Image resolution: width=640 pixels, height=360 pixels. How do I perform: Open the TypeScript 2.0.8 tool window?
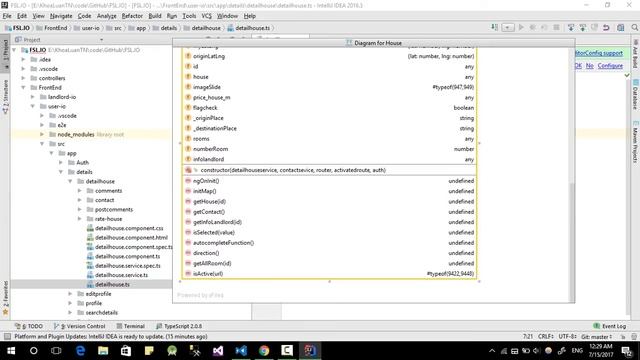tap(179, 326)
